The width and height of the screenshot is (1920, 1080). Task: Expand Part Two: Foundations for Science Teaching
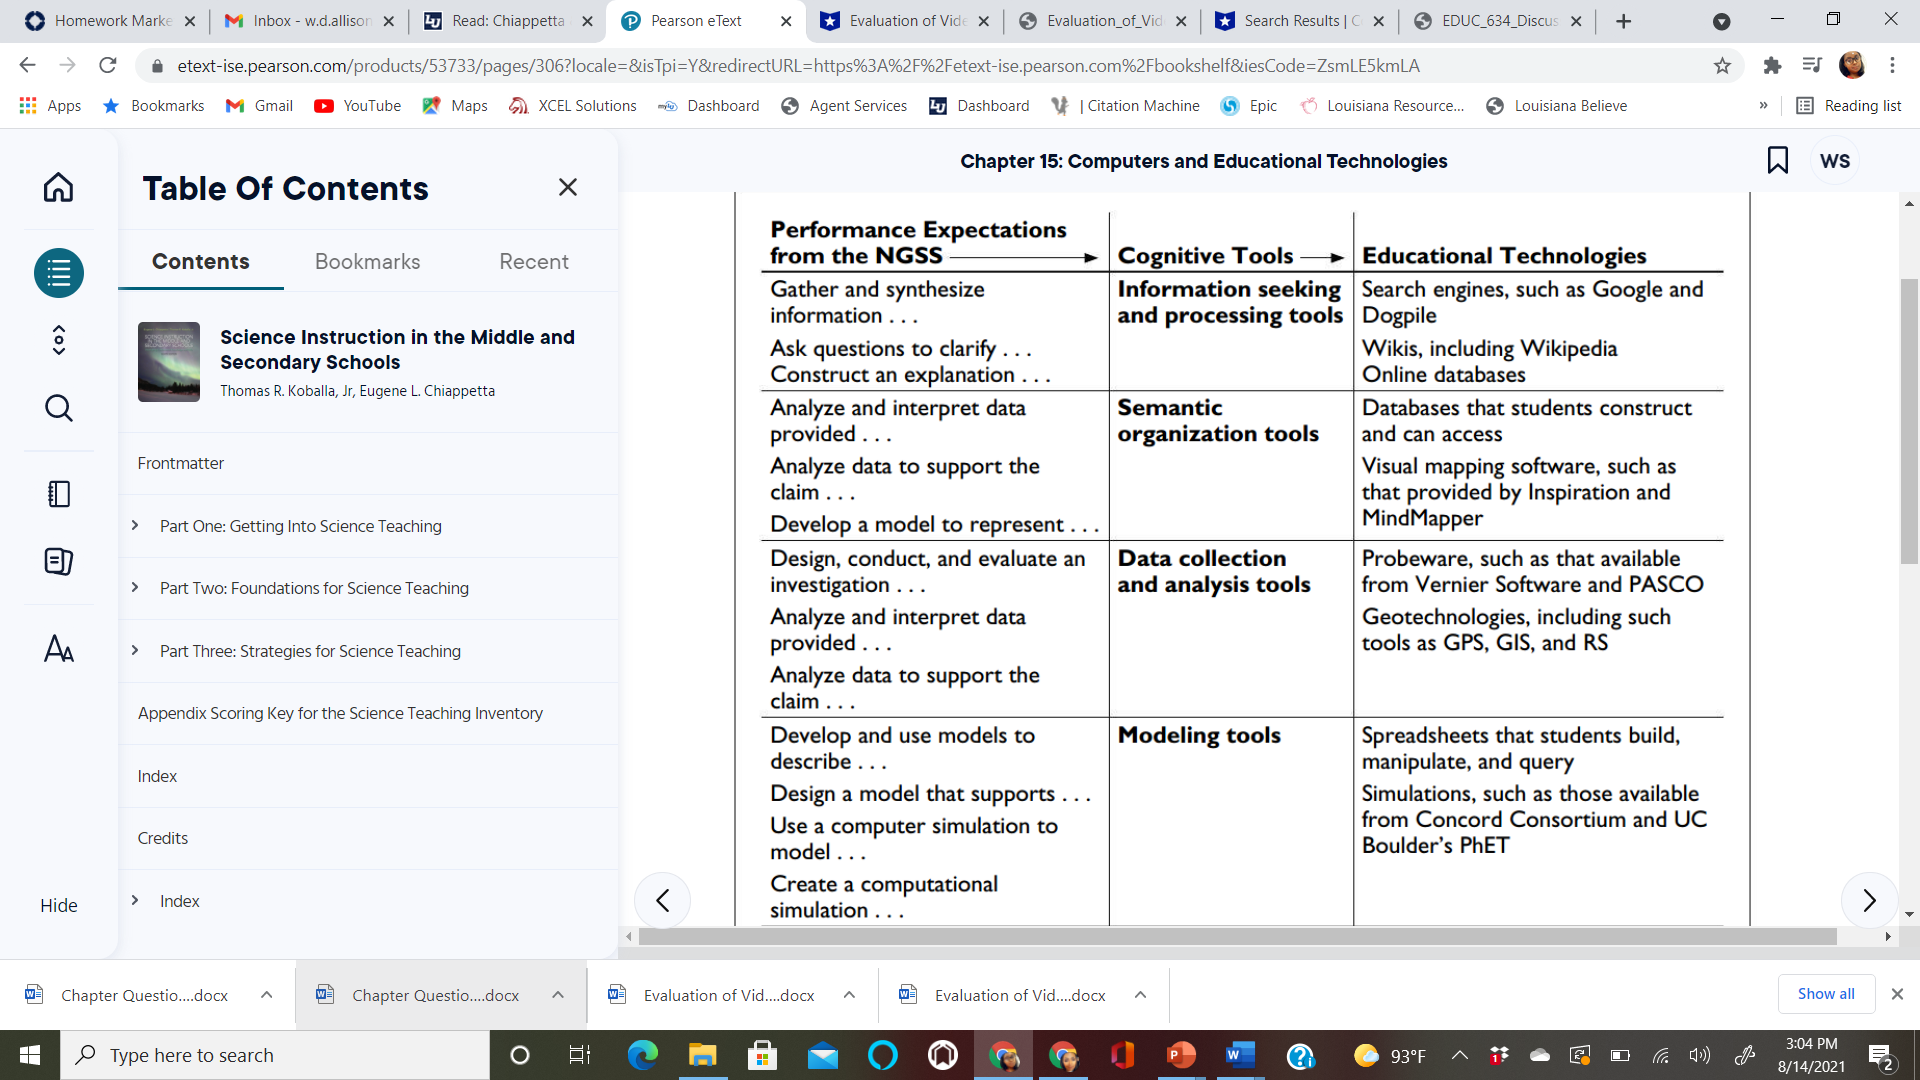point(135,587)
